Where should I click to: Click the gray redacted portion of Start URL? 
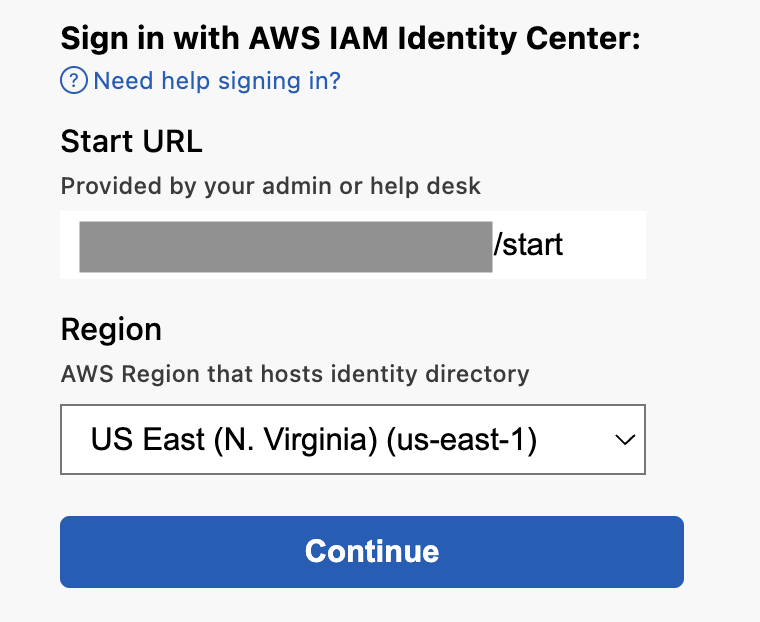(286, 247)
